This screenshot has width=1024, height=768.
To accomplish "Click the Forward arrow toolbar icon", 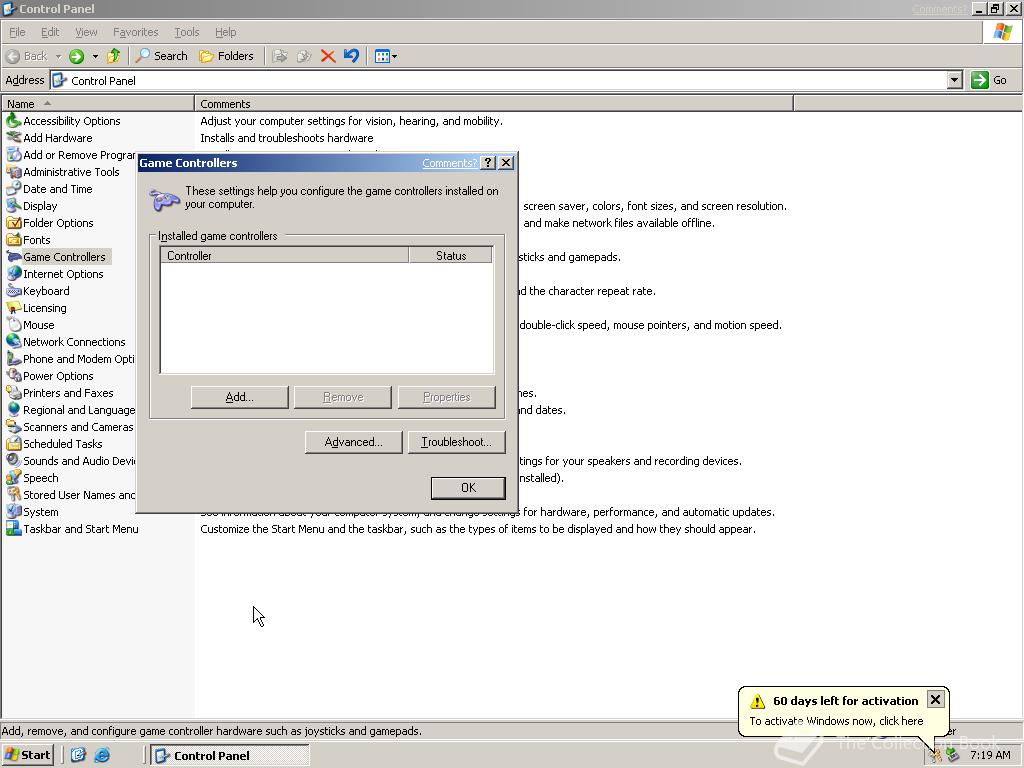I will pyautogui.click(x=76, y=56).
